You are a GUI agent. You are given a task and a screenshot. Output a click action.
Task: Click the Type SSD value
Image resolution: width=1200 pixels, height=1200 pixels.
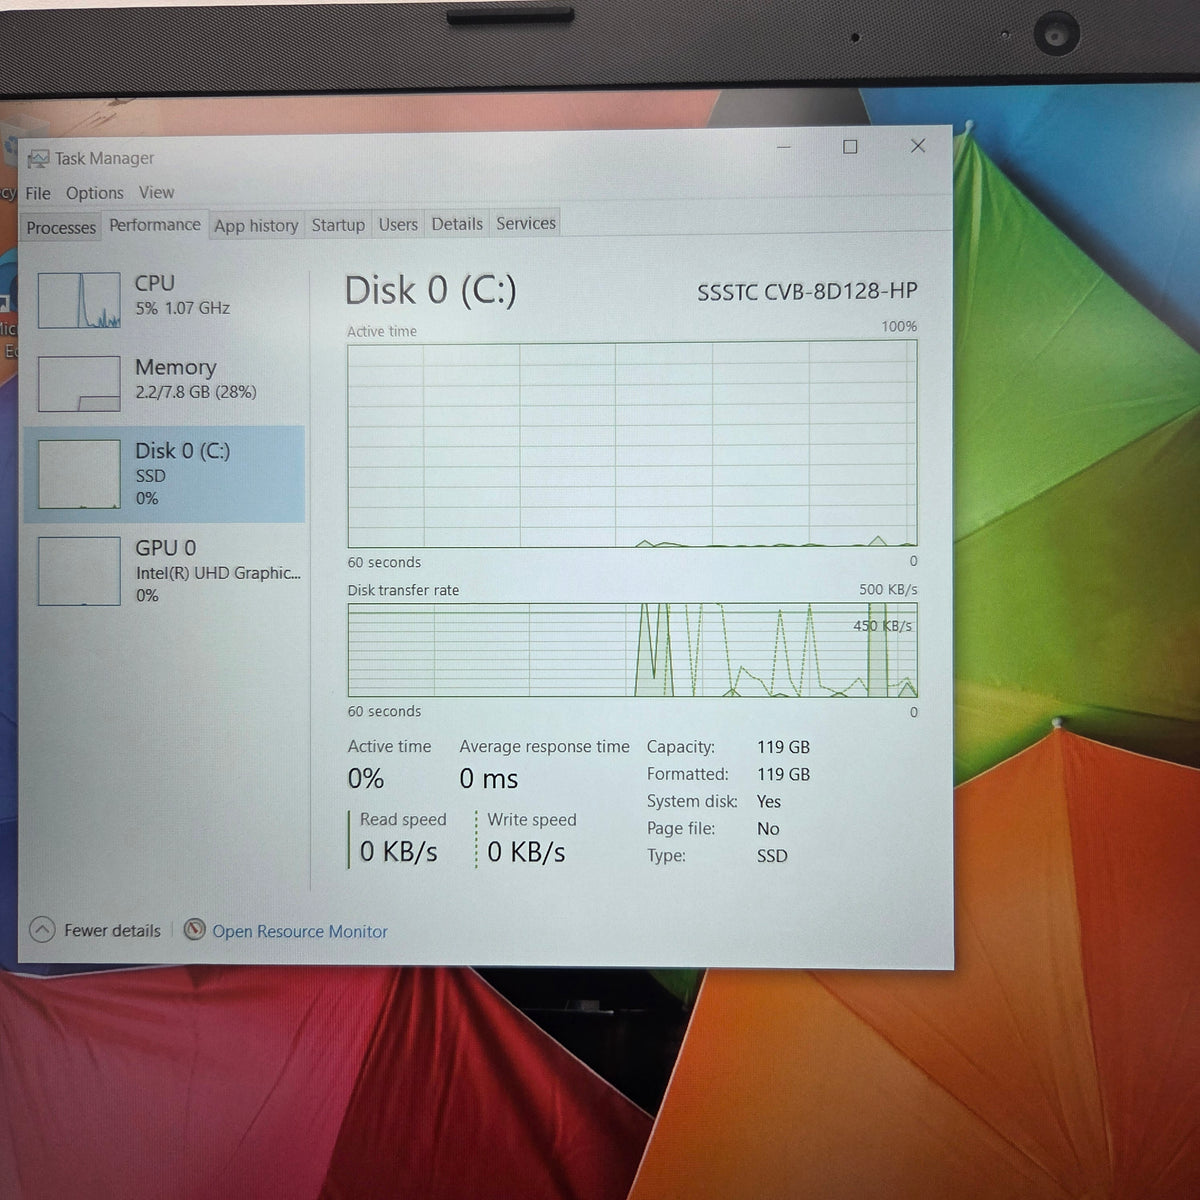772,856
